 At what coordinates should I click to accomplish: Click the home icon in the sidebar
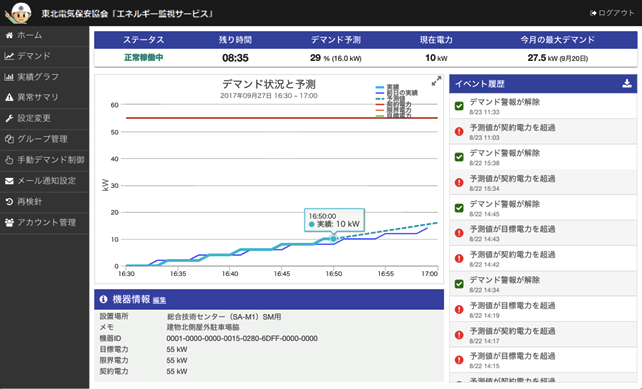click(x=9, y=35)
